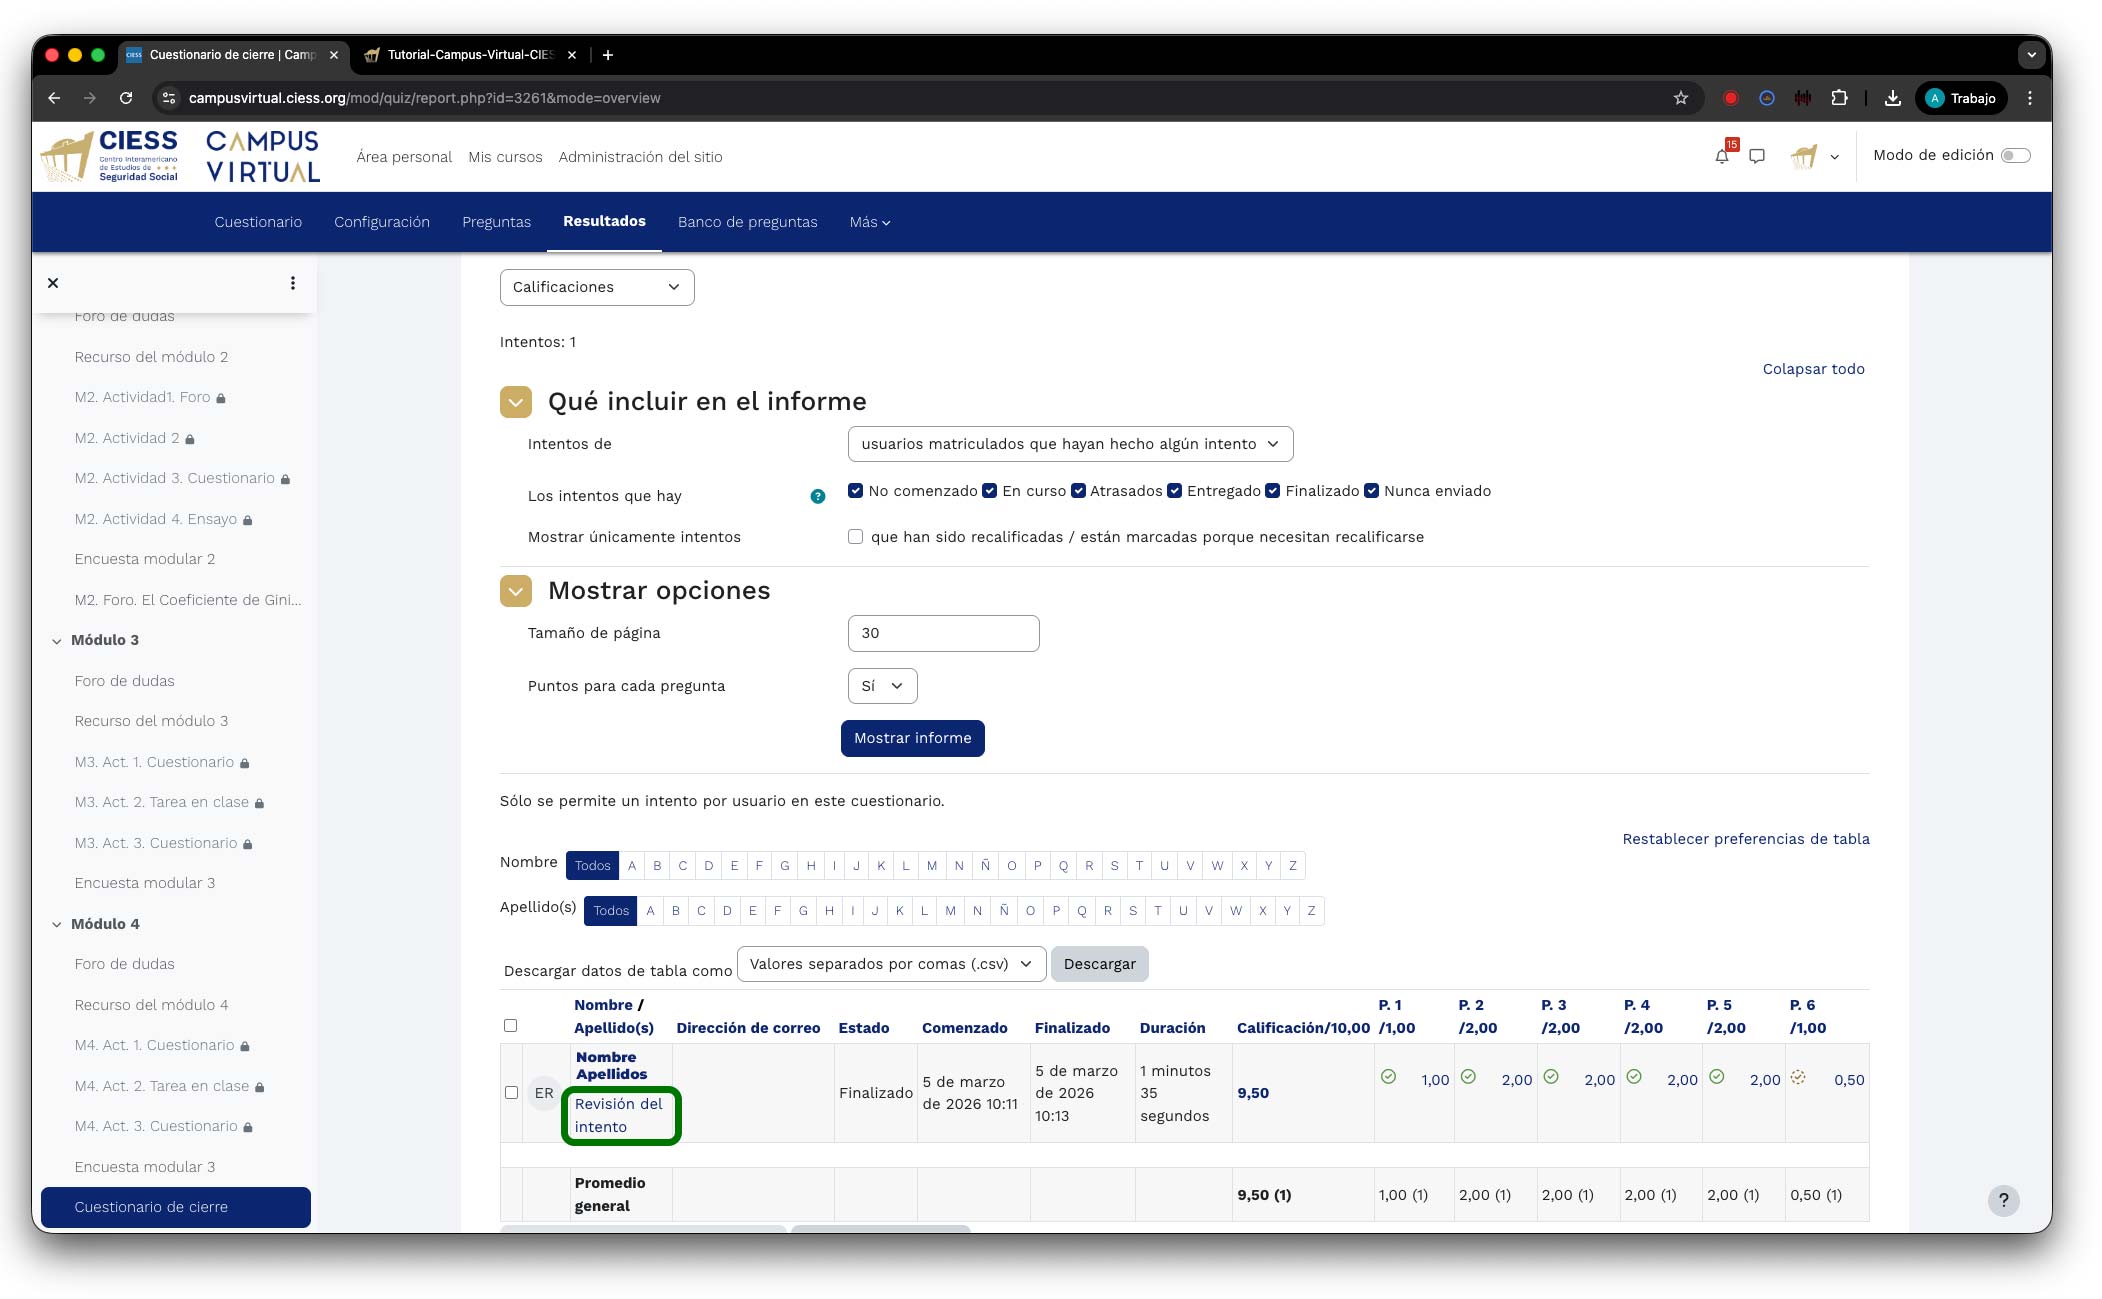The width and height of the screenshot is (2102, 1299).
Task: Open the course index three-dot menu
Action: (292, 283)
